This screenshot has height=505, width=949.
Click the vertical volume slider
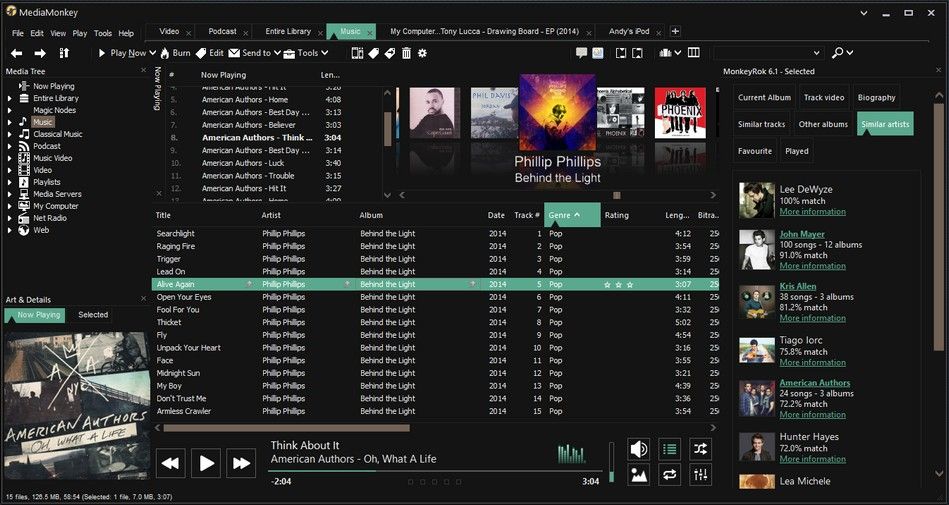(x=611, y=463)
